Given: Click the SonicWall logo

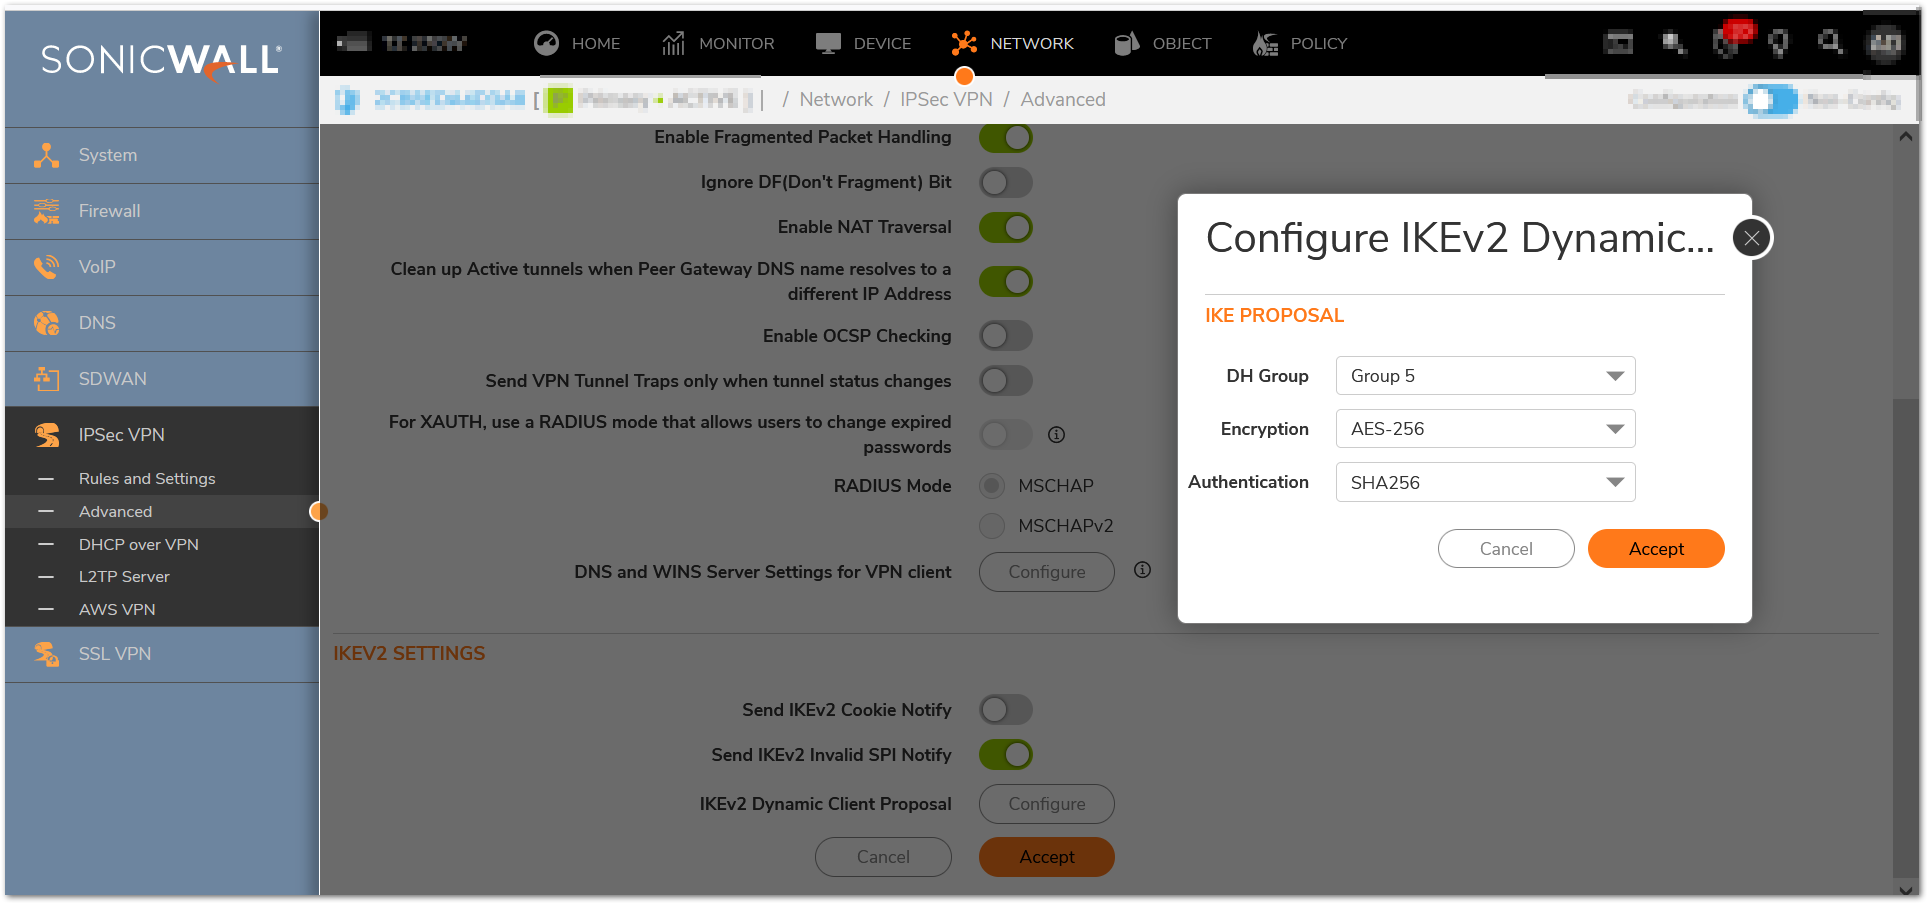Looking at the screenshot, I should 161,62.
